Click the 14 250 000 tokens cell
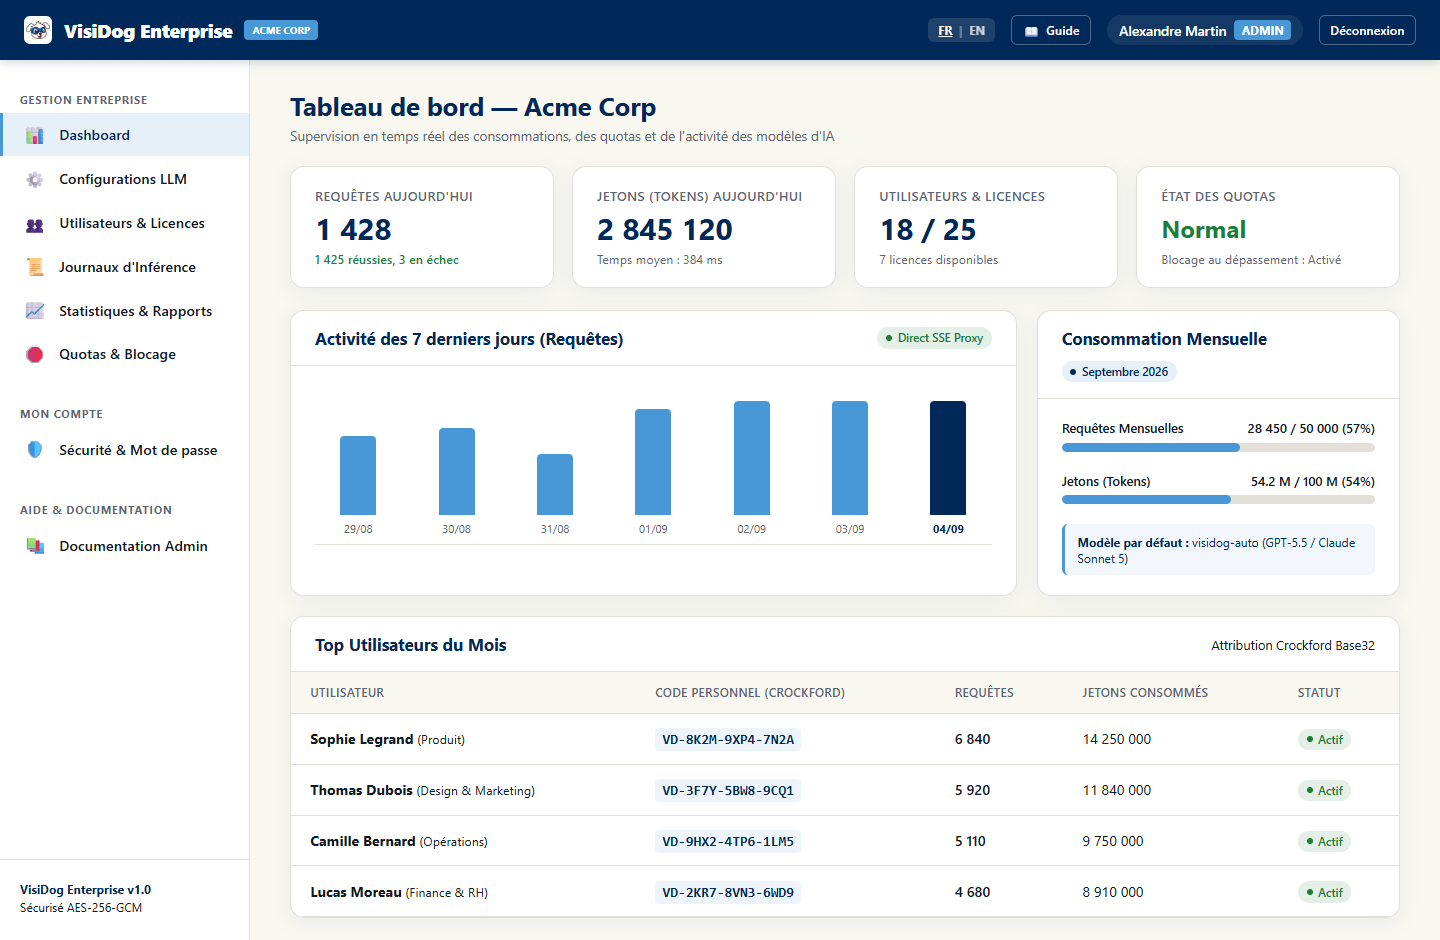Viewport: 1440px width, 940px height. click(1117, 739)
